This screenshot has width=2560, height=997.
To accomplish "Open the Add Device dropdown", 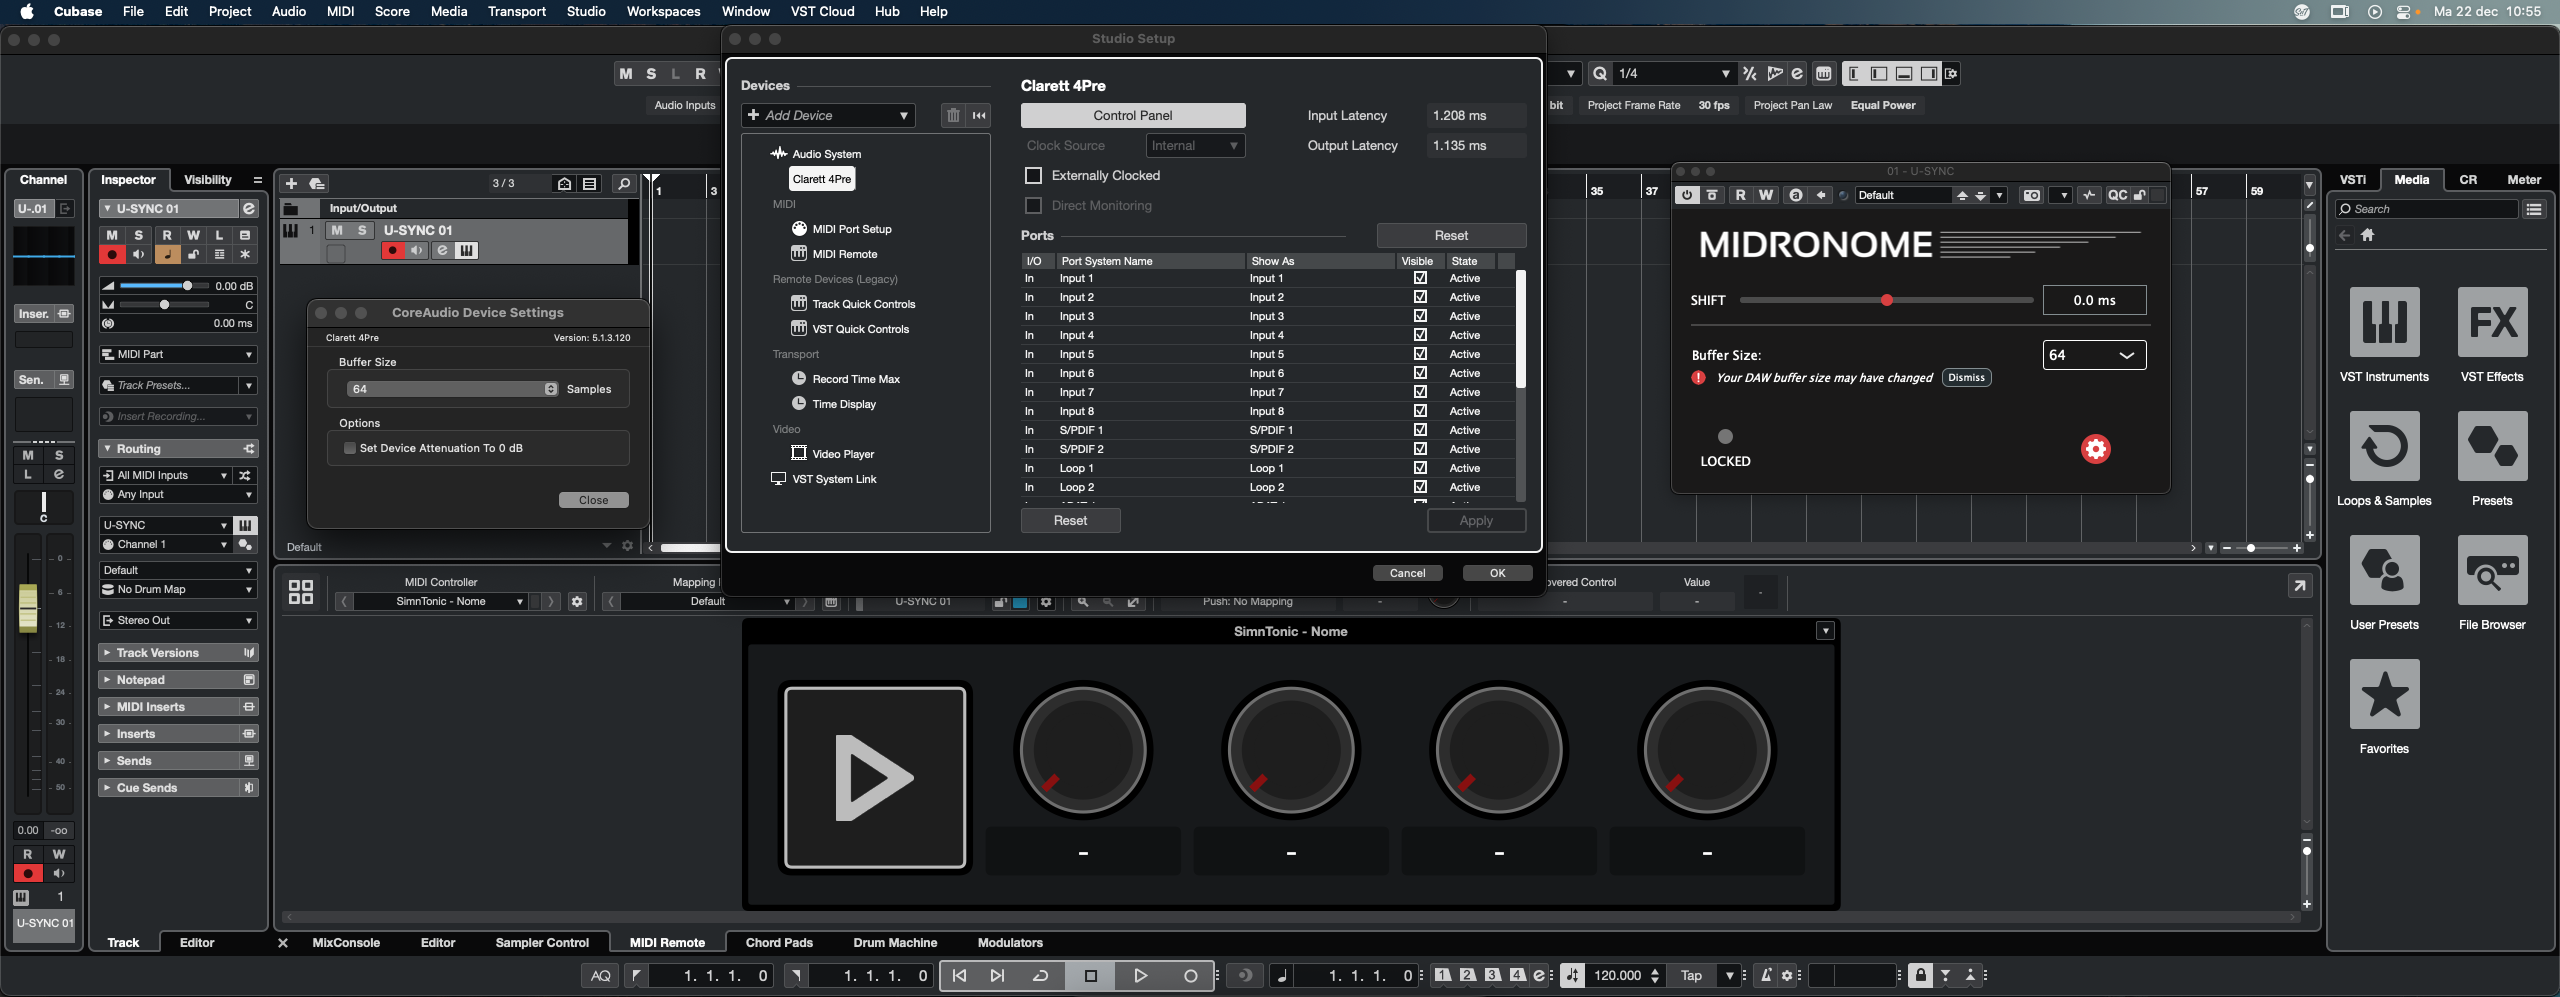I will pyautogui.click(x=828, y=116).
